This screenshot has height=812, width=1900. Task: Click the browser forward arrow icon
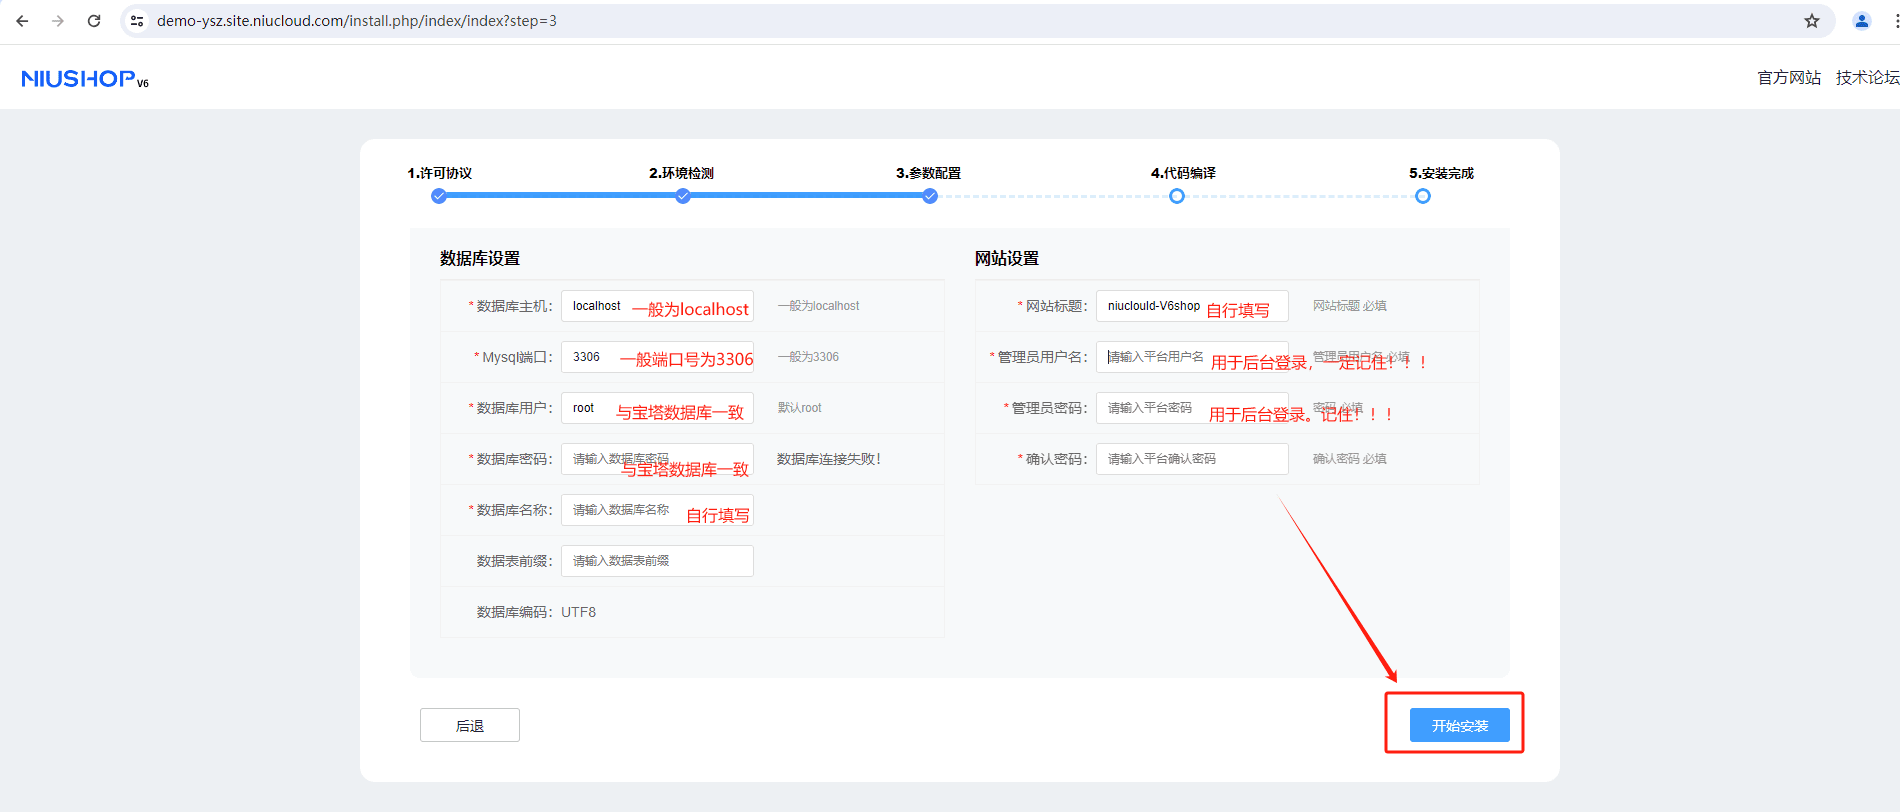(x=58, y=21)
